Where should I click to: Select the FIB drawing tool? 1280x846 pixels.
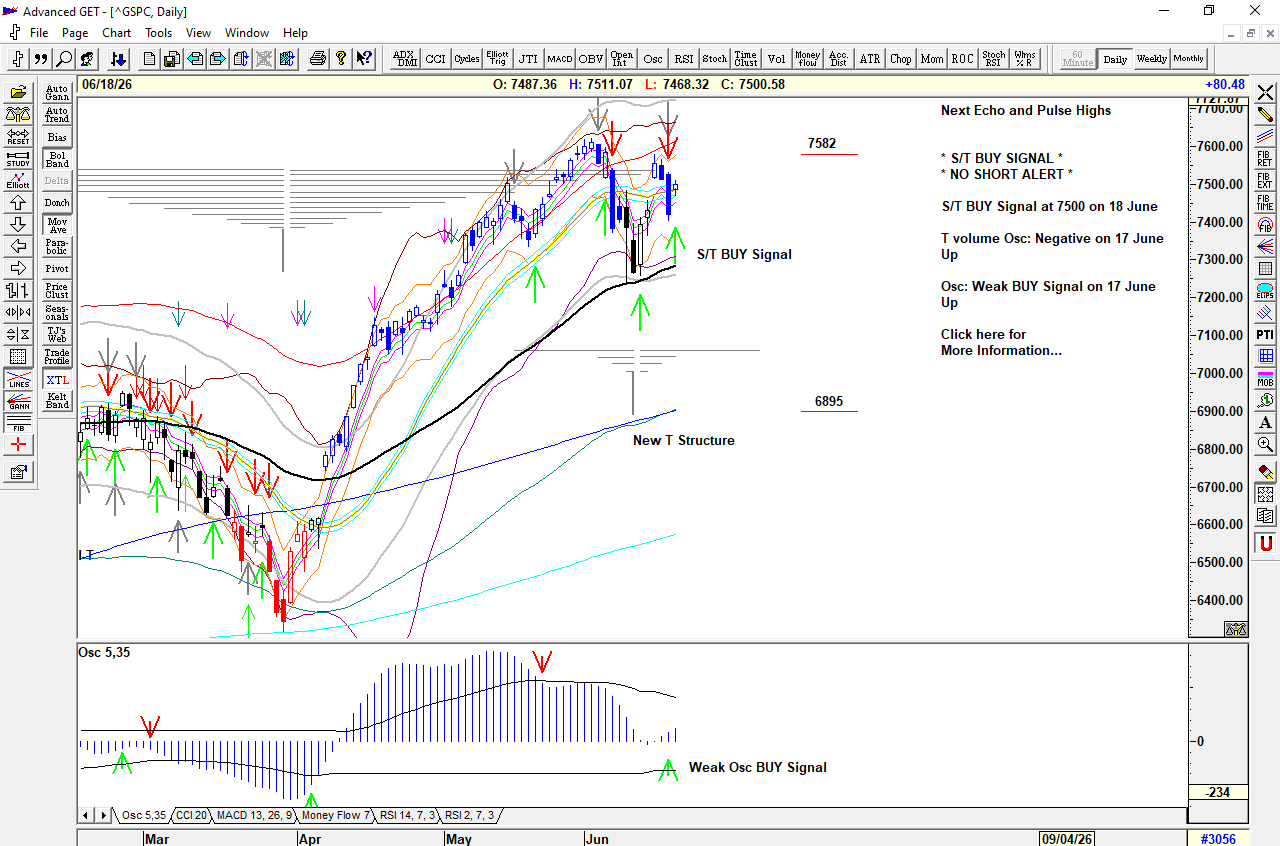(18, 423)
